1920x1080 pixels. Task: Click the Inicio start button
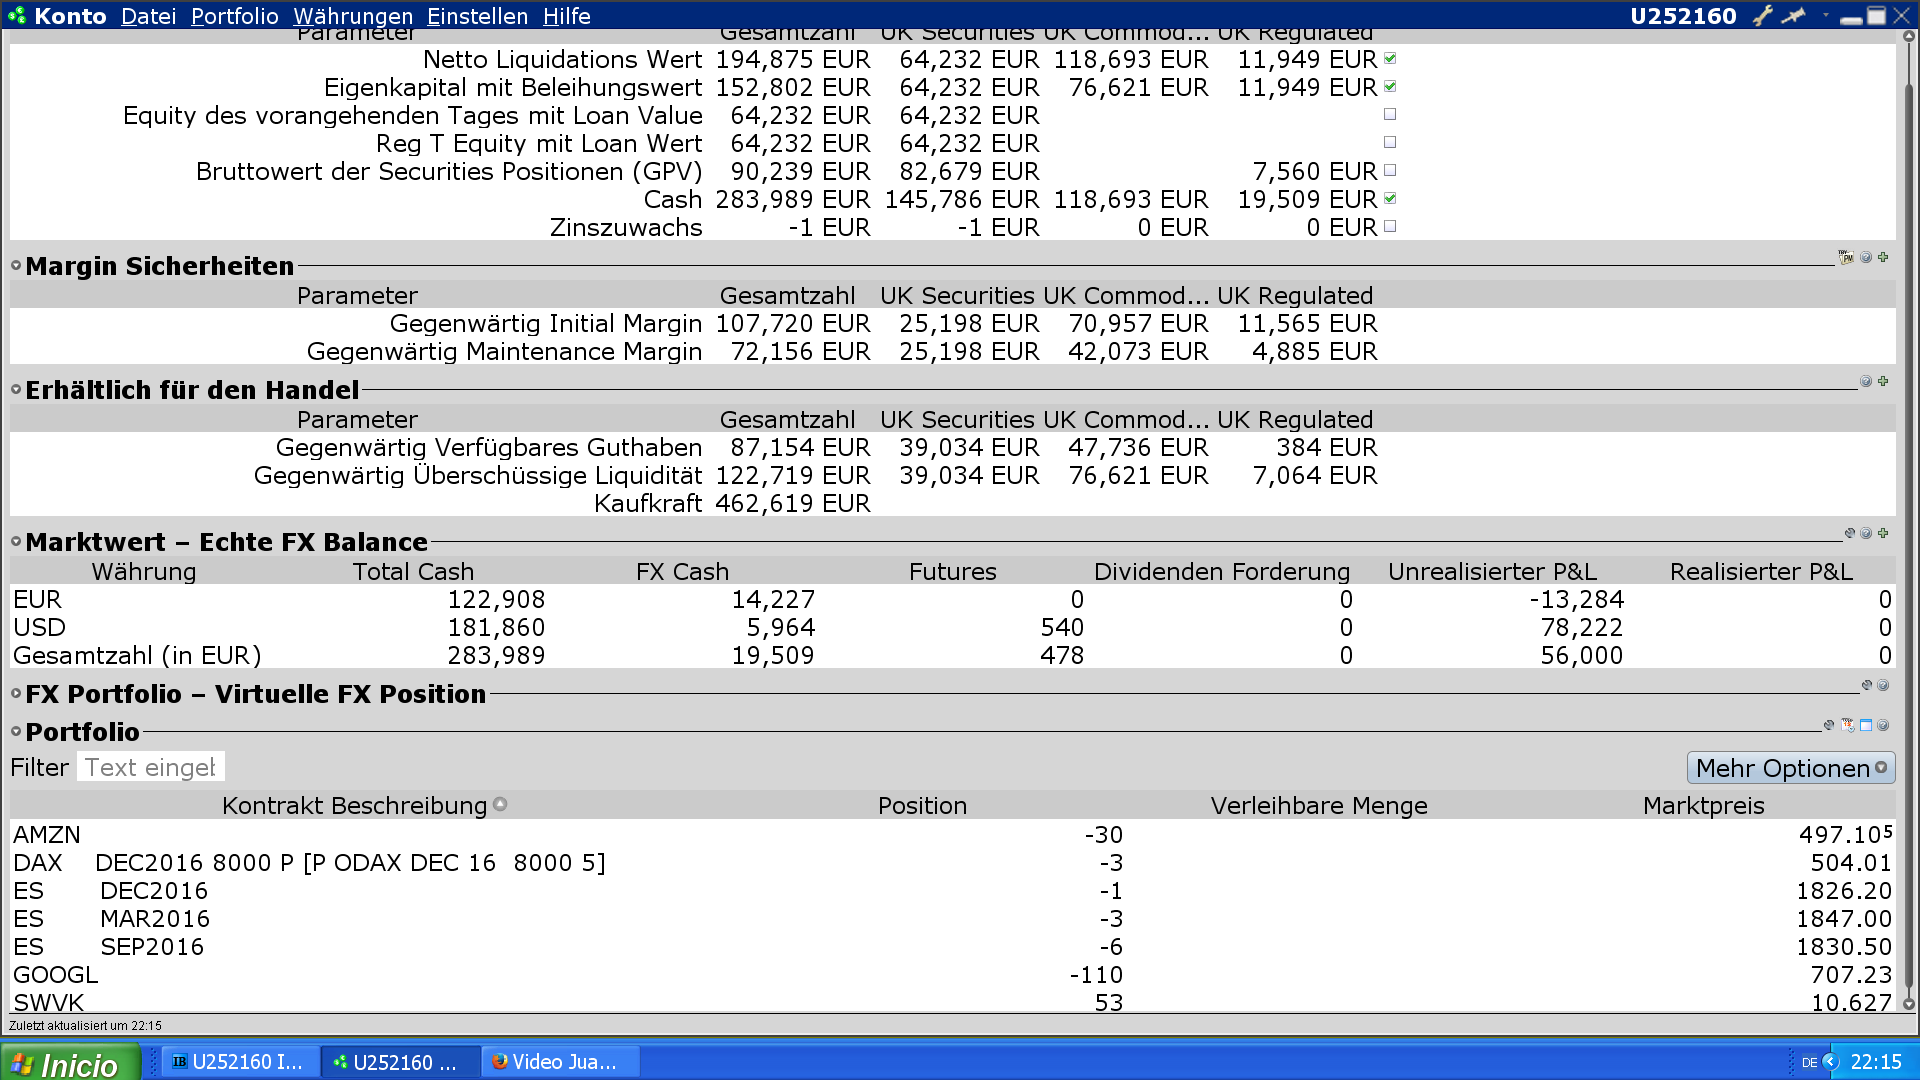click(x=68, y=1064)
